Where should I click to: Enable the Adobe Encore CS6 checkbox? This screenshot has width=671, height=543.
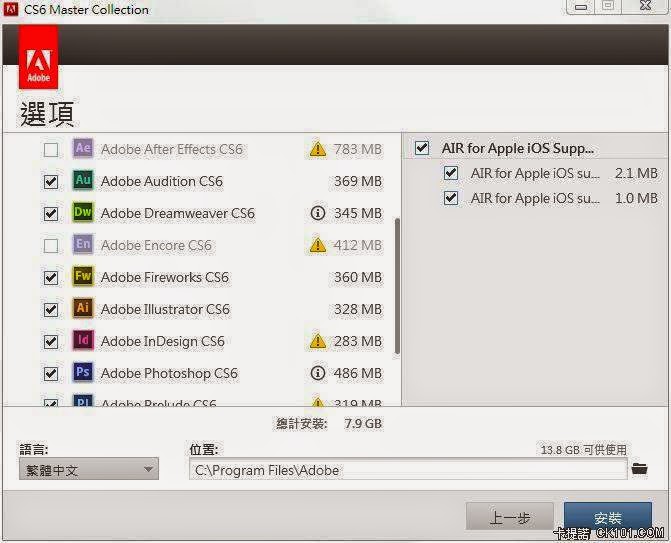(x=51, y=246)
